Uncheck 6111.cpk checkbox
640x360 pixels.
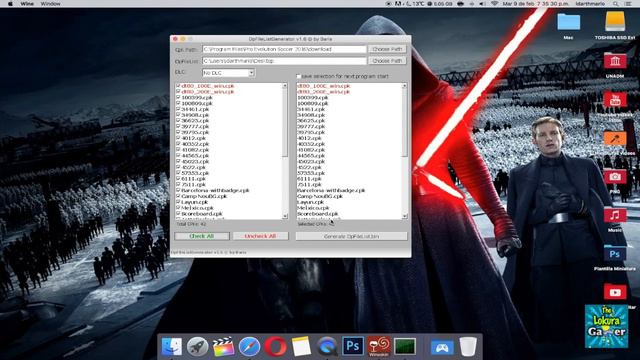coord(178,178)
